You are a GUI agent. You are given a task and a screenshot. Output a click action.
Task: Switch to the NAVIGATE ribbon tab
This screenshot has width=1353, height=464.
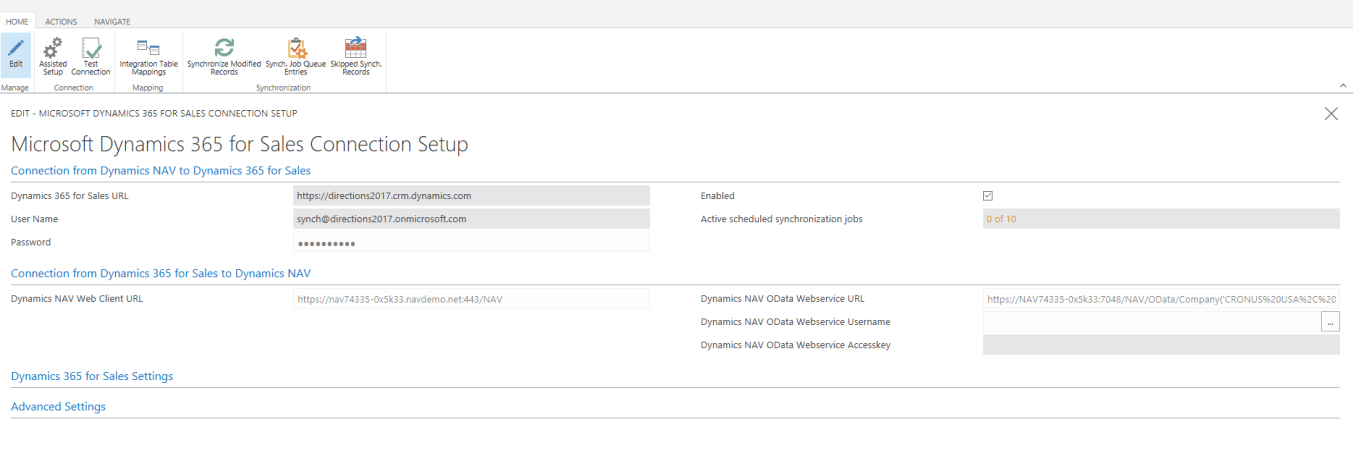coord(111,21)
